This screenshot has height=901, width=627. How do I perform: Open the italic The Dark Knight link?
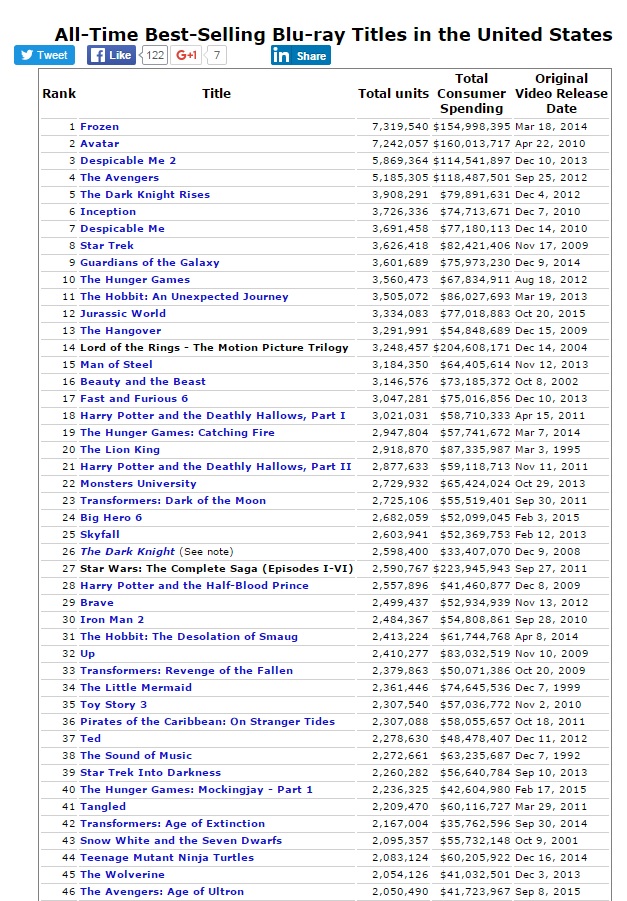pos(128,552)
